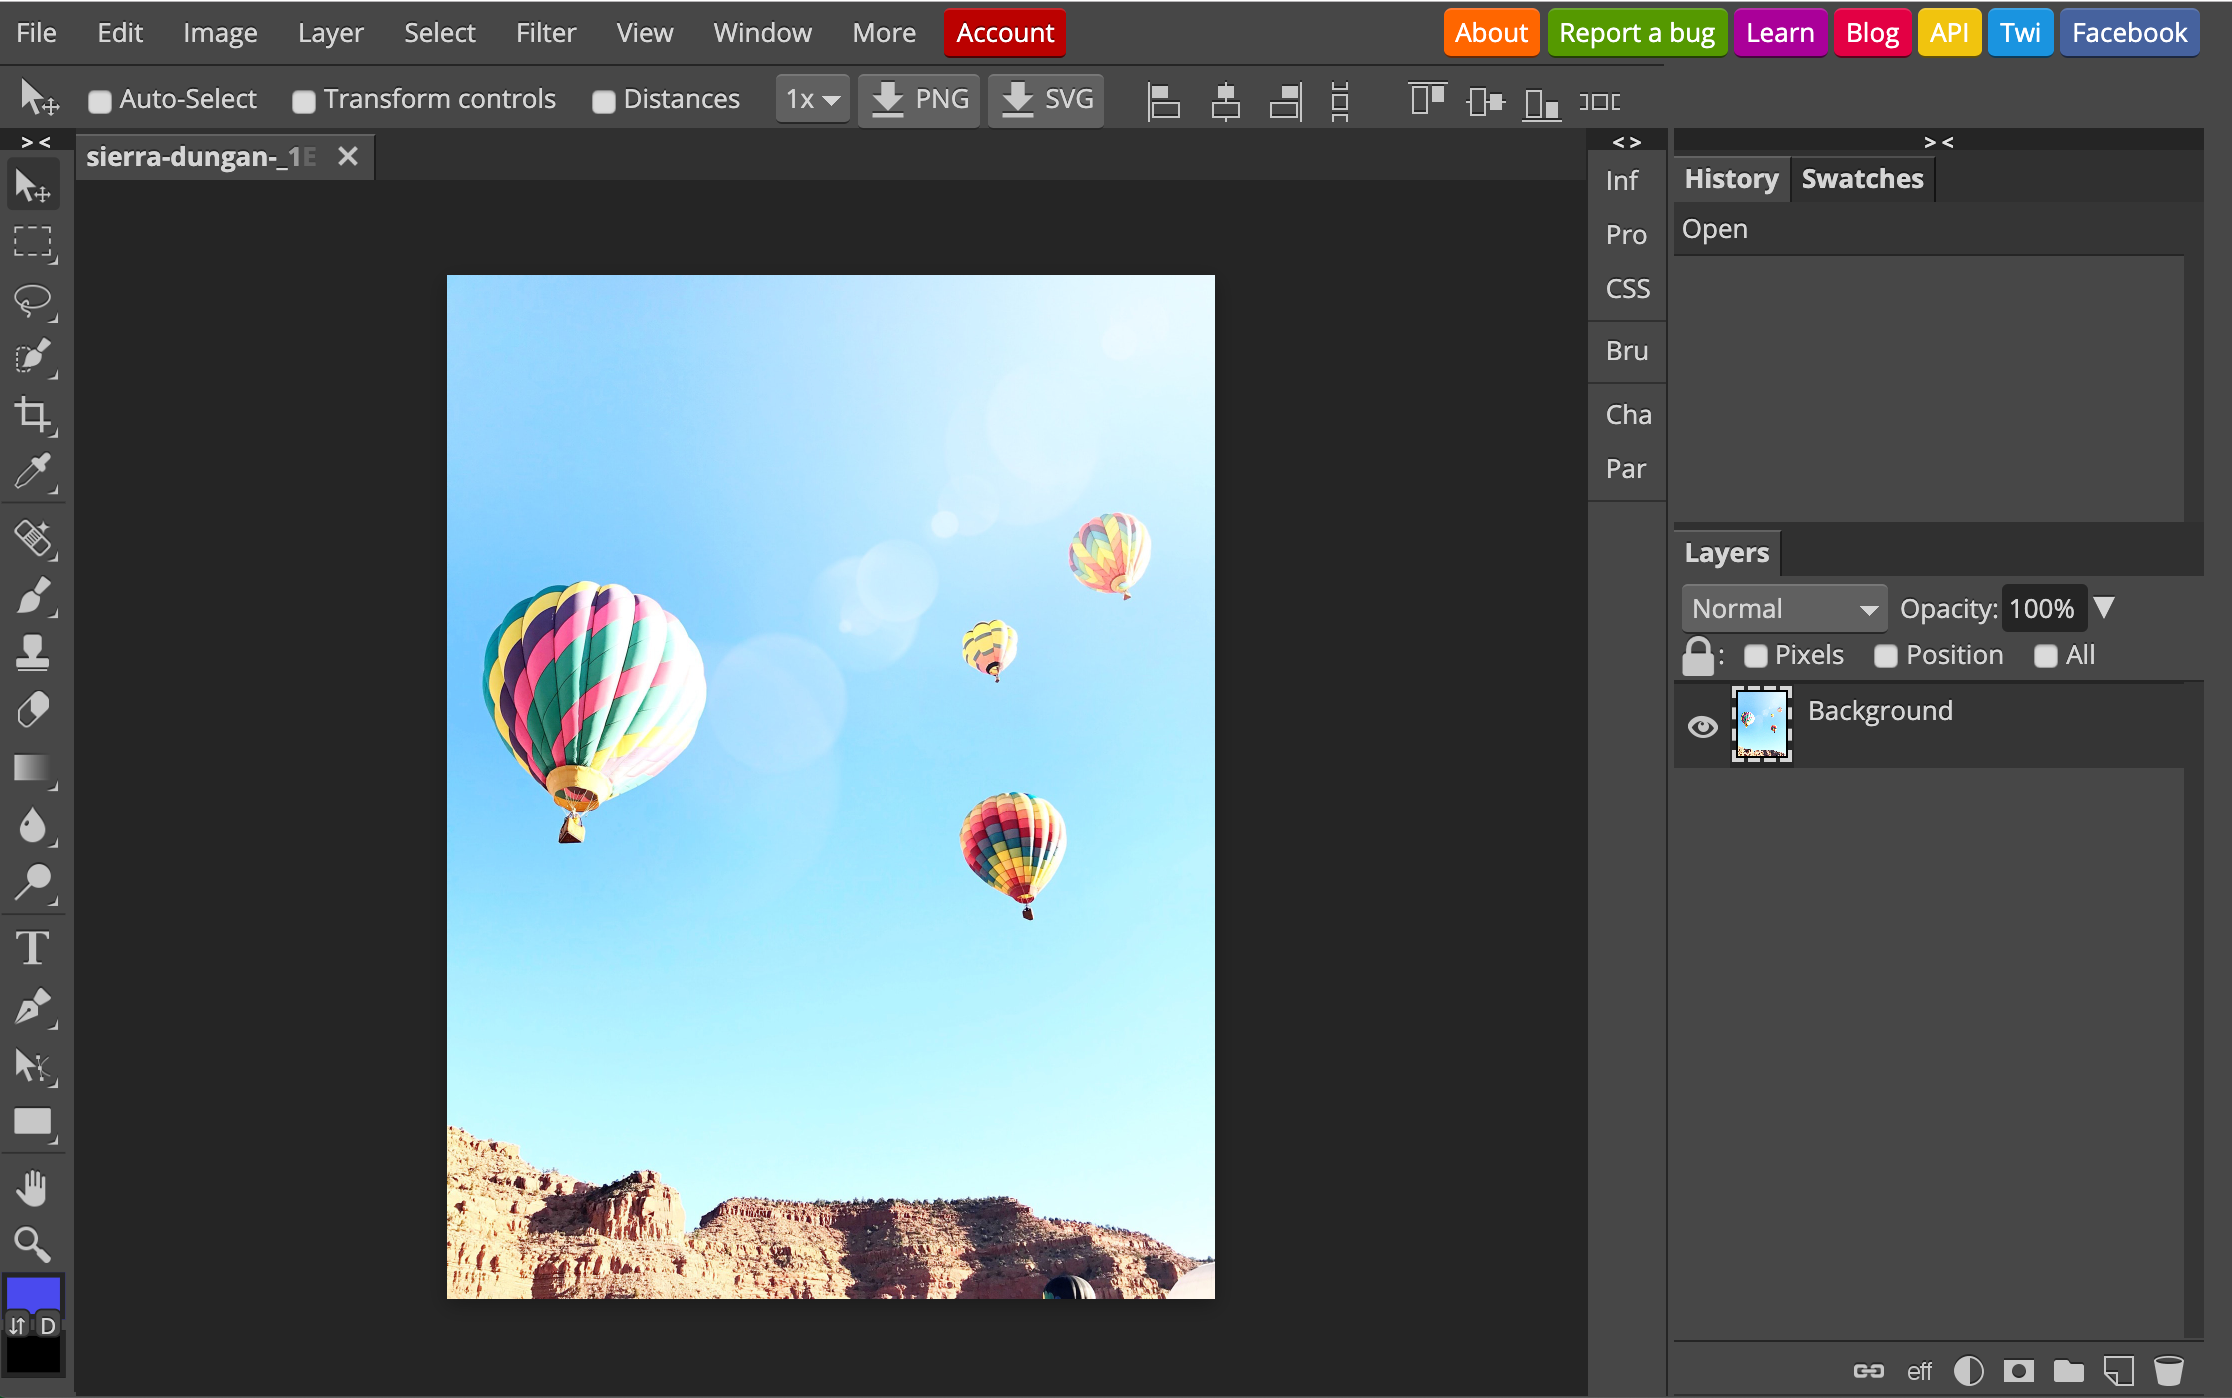Click the red Account button
The height and width of the screenshot is (1398, 2232).
[1005, 33]
